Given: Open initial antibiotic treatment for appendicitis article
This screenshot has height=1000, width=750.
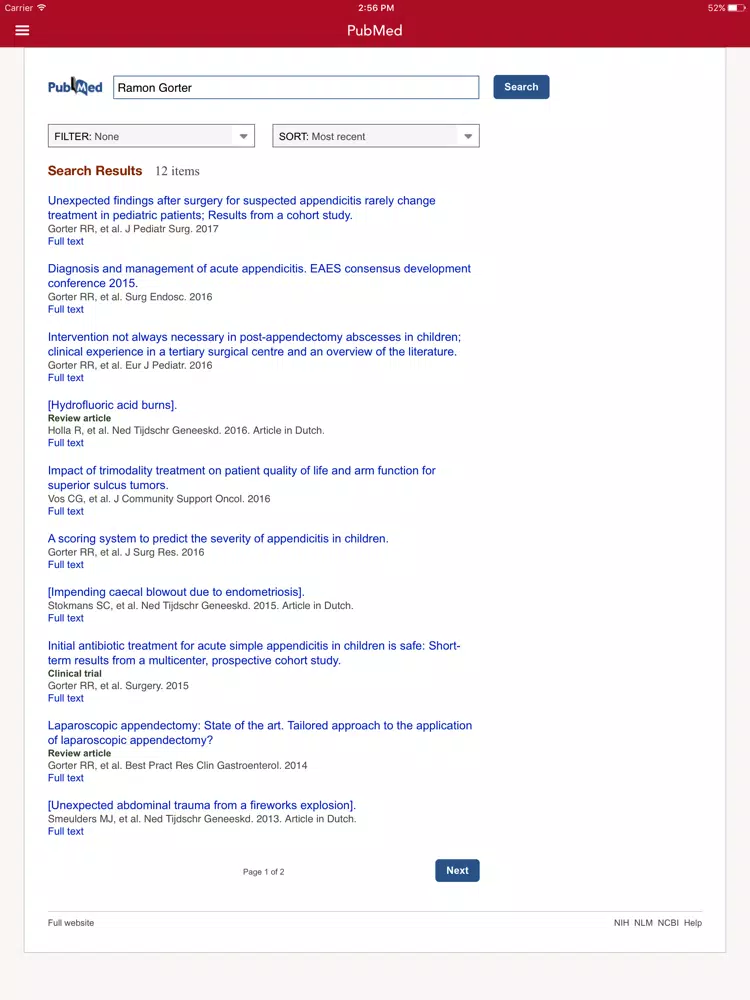Looking at the screenshot, I should pos(254,652).
